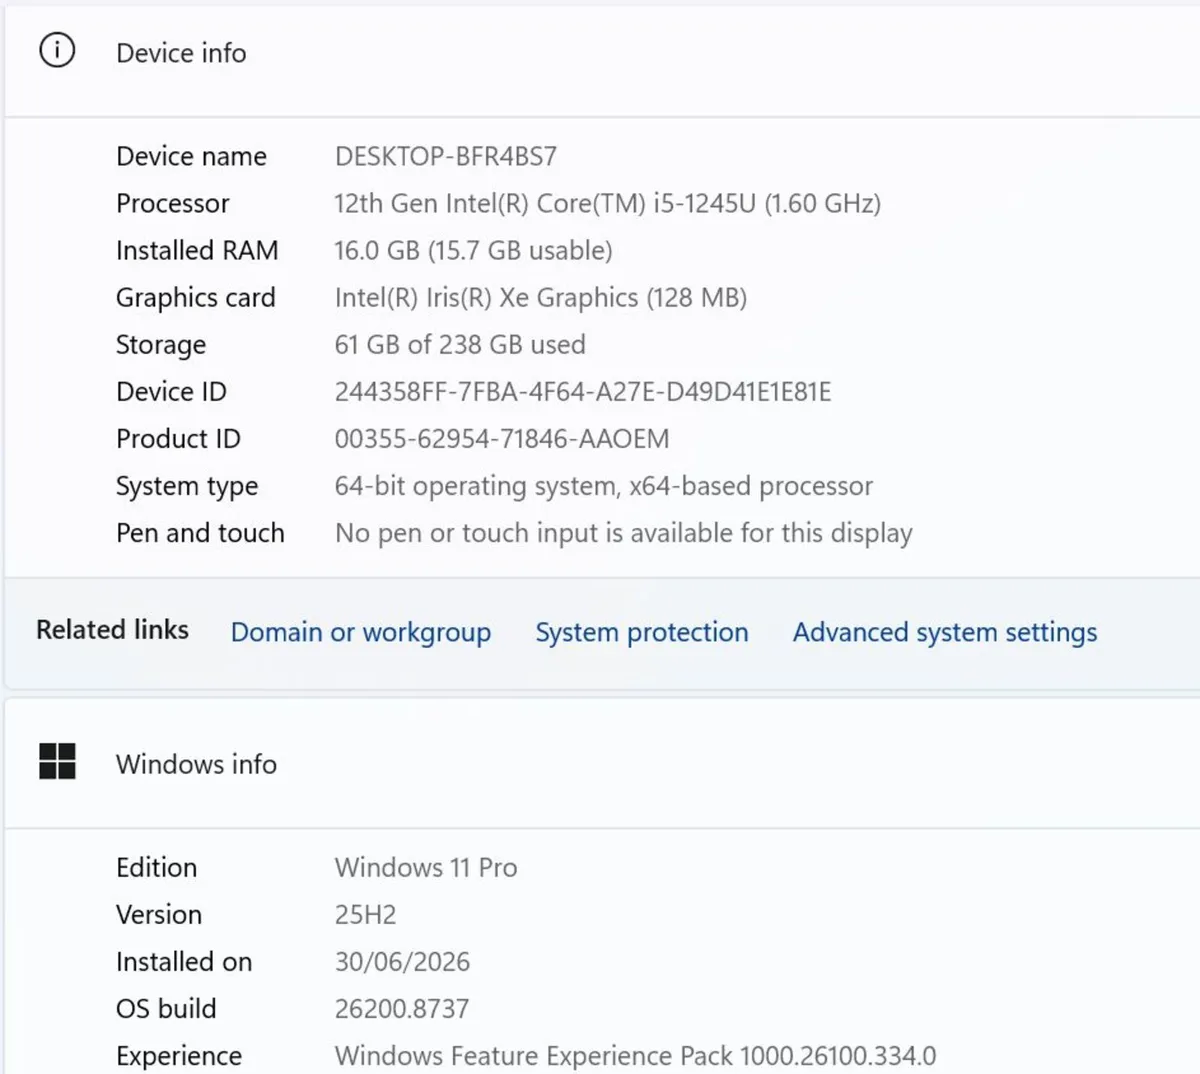The height and width of the screenshot is (1074, 1200).
Task: Click the Device ID value 244358FF-7FBA
Action: [x=583, y=391]
